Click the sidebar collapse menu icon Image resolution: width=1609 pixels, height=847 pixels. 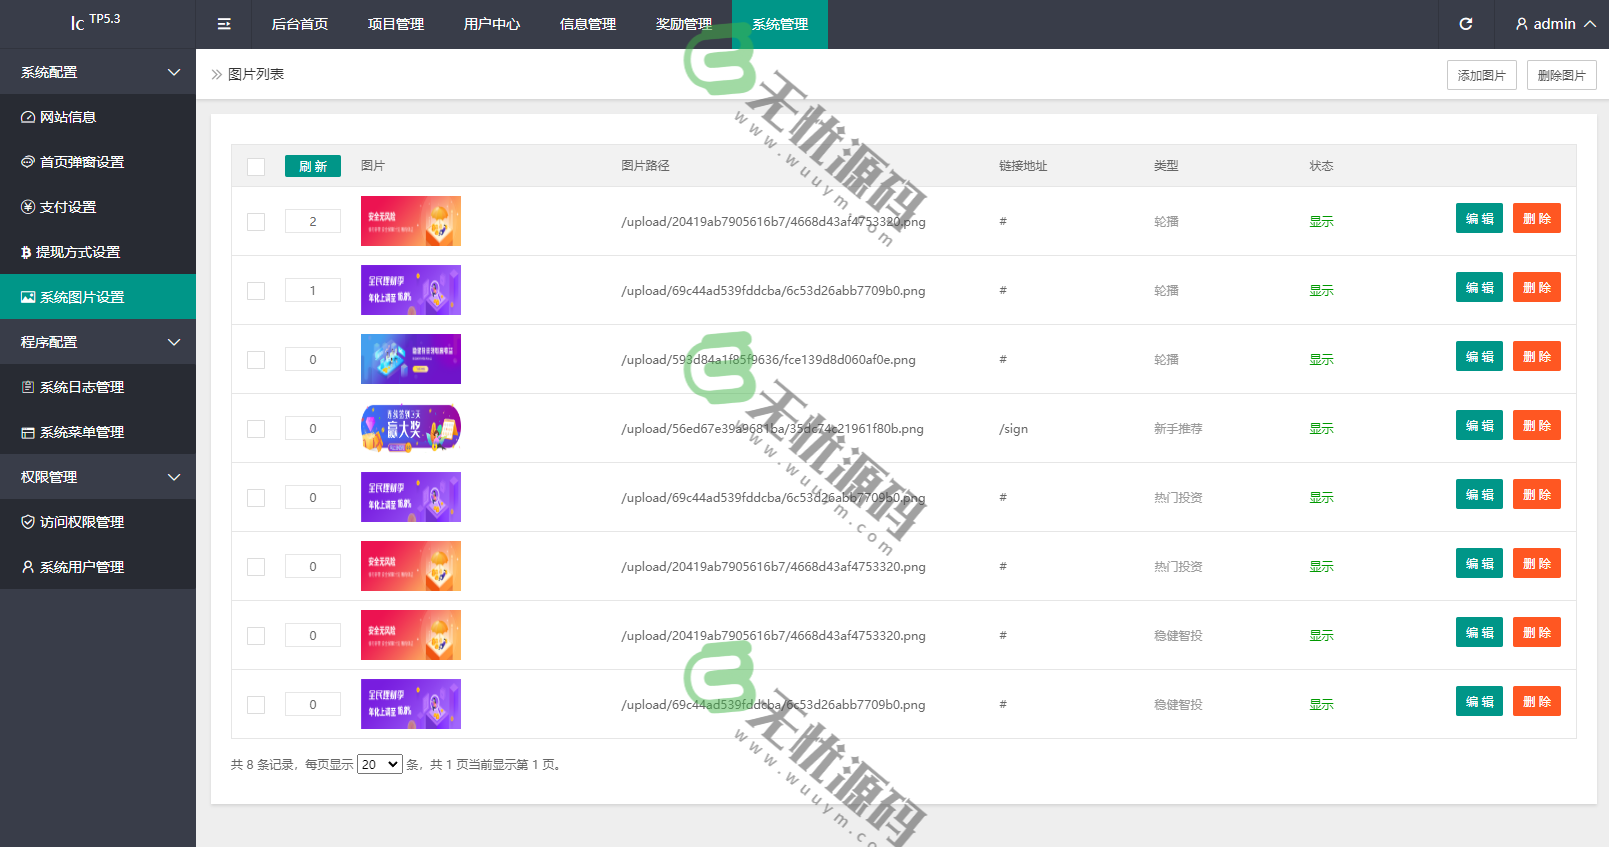[224, 24]
